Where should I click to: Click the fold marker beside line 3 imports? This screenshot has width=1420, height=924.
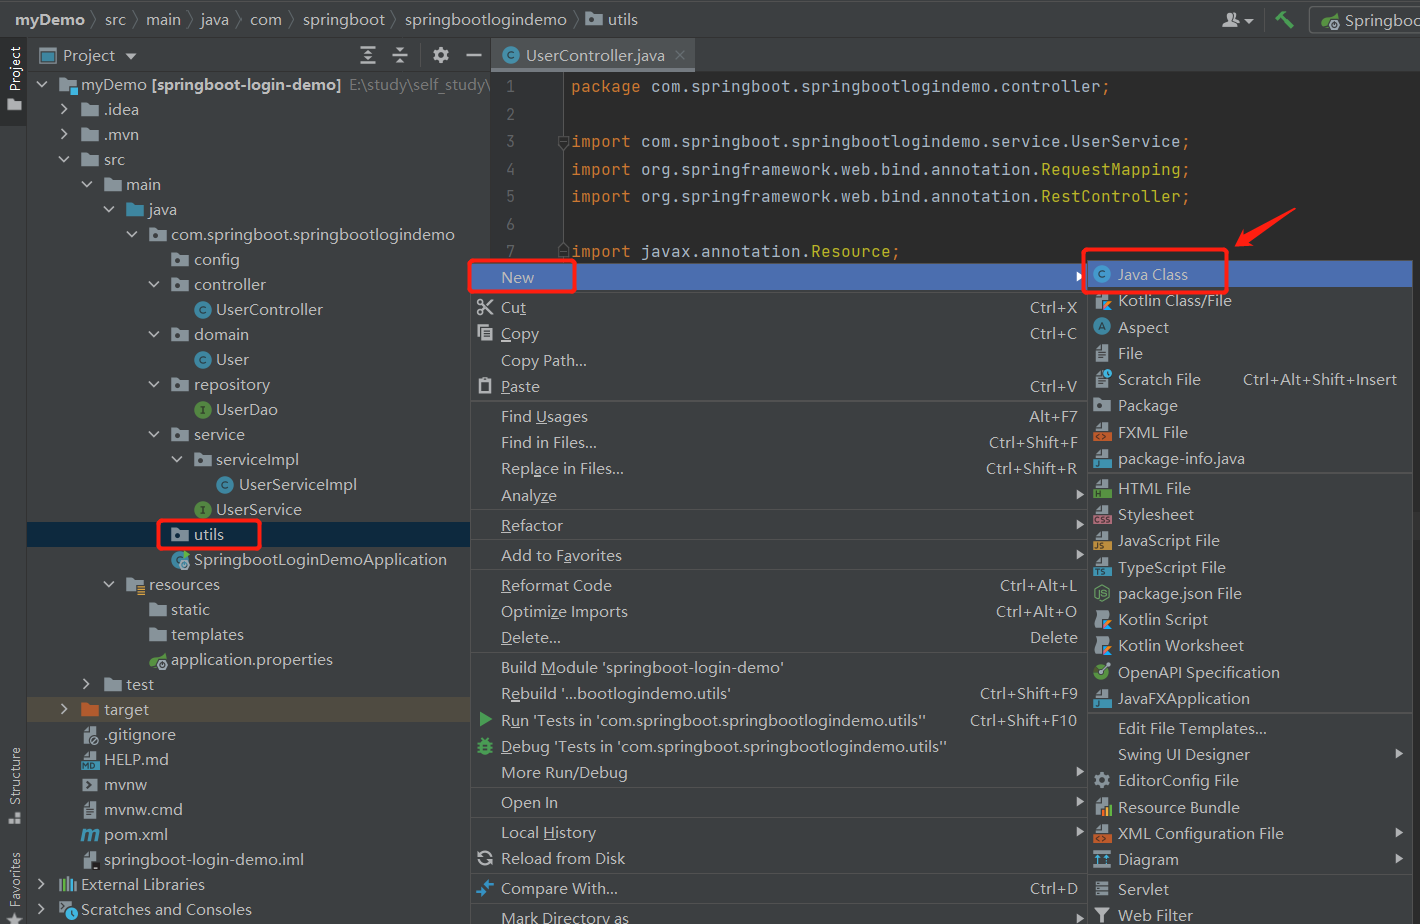tap(562, 142)
